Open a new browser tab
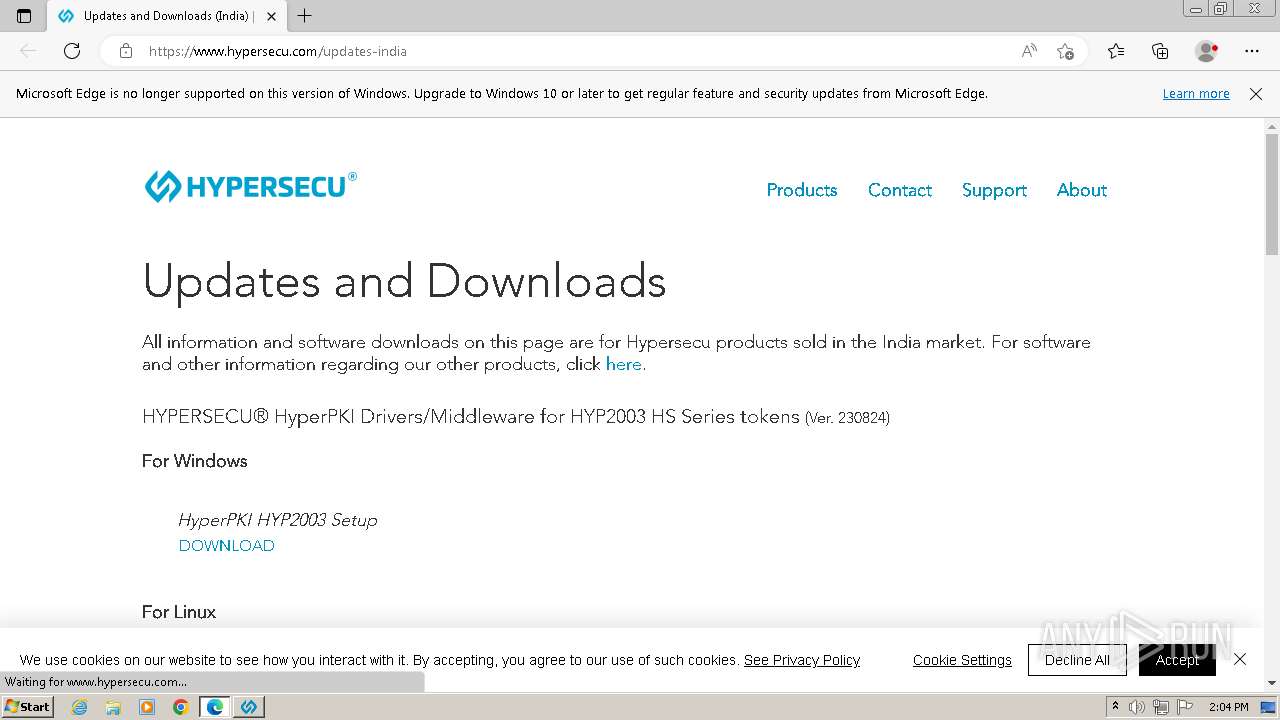This screenshot has height=720, width=1280. (x=305, y=16)
